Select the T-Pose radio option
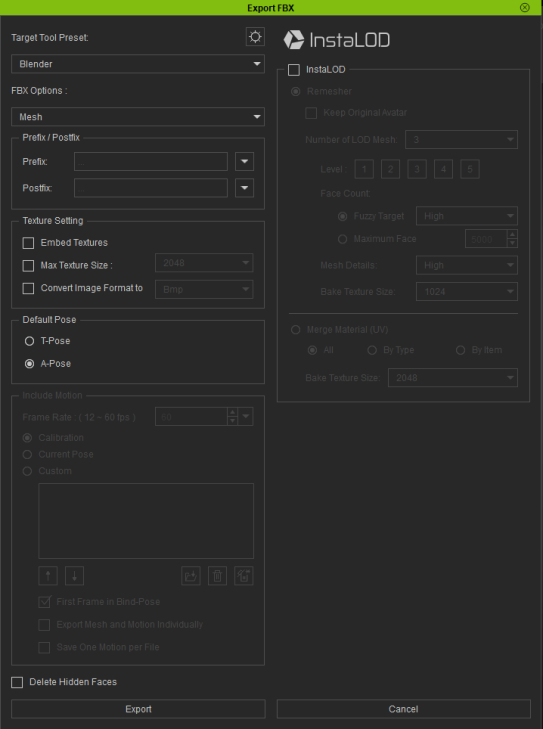 point(29,341)
